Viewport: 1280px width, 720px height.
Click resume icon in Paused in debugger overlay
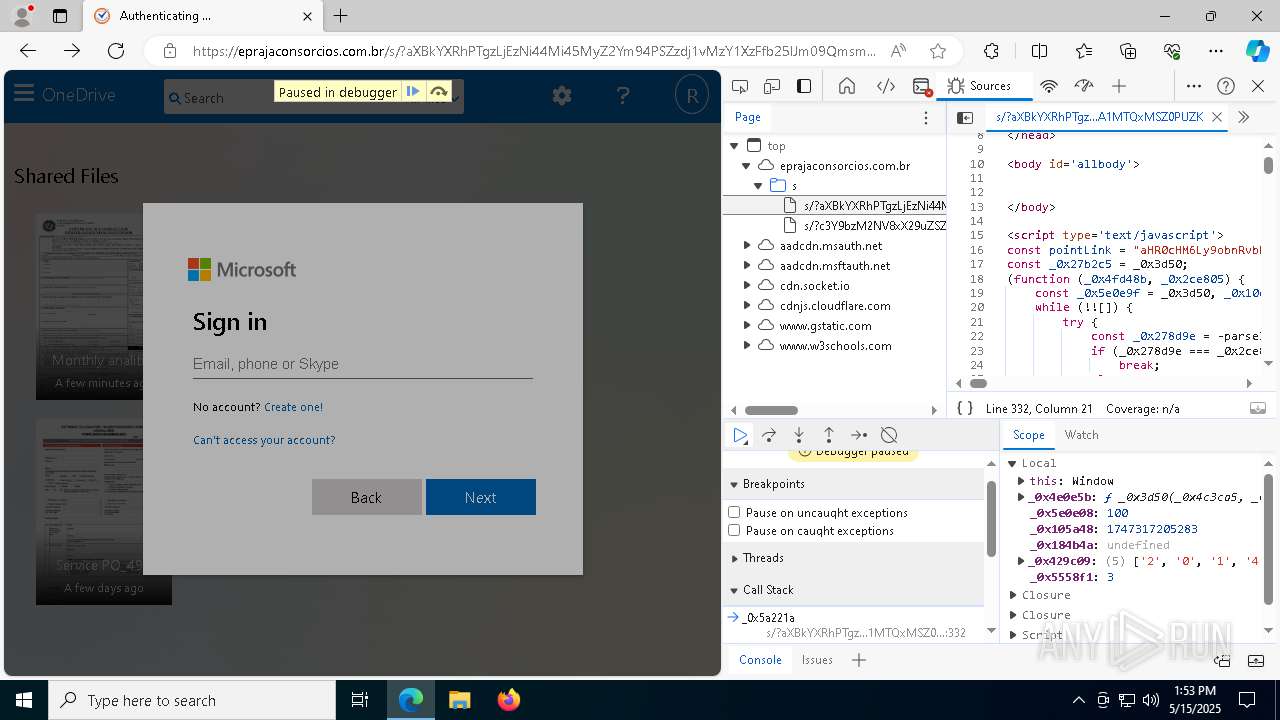412,92
